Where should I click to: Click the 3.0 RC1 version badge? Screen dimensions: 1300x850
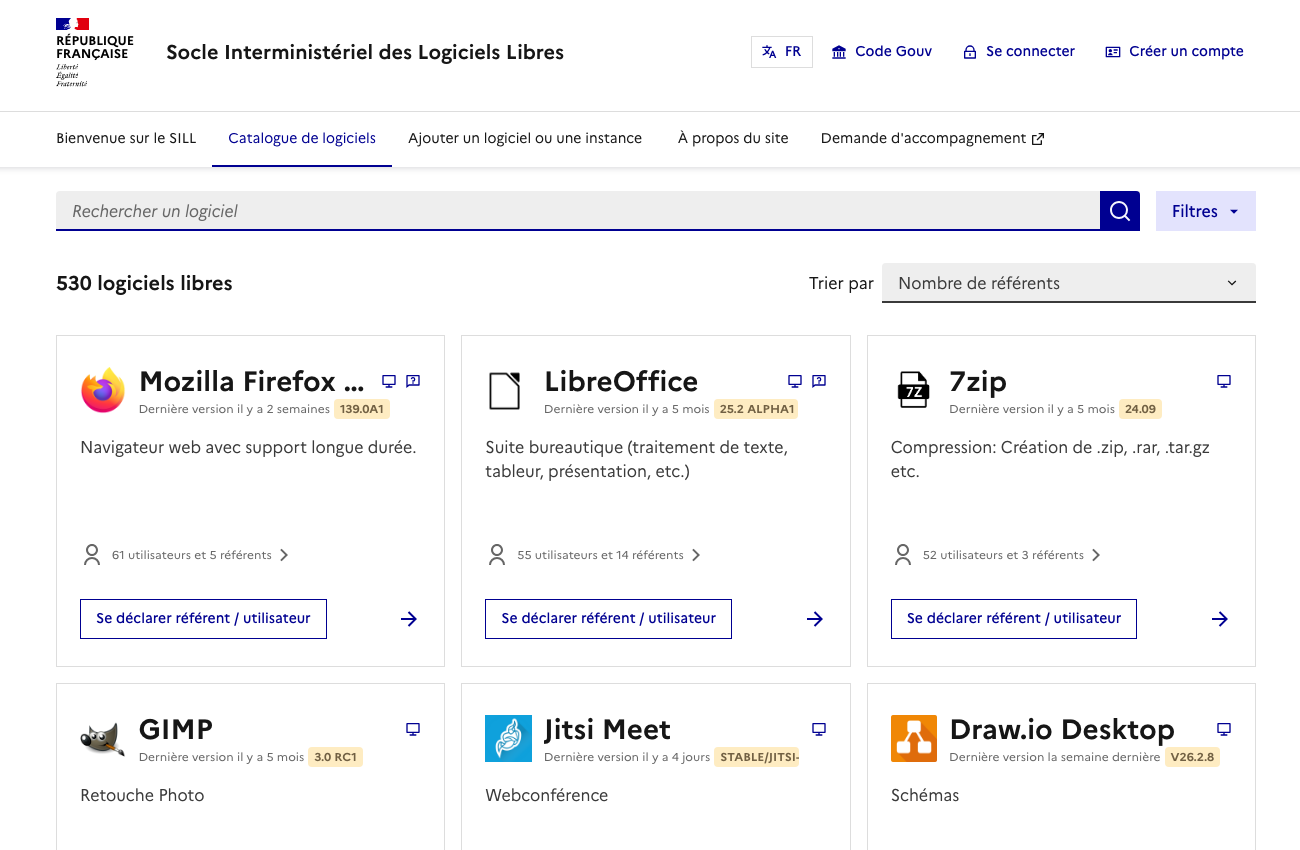(x=336, y=757)
